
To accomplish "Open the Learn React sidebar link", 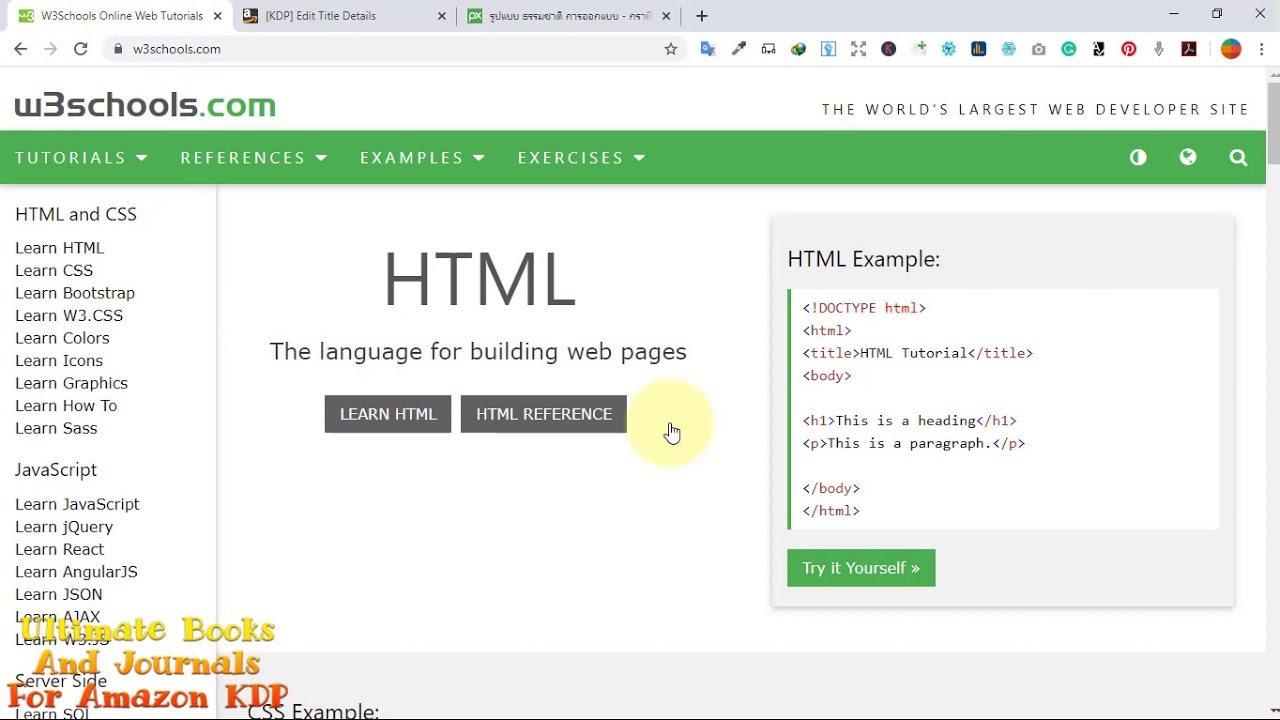I will 59,549.
